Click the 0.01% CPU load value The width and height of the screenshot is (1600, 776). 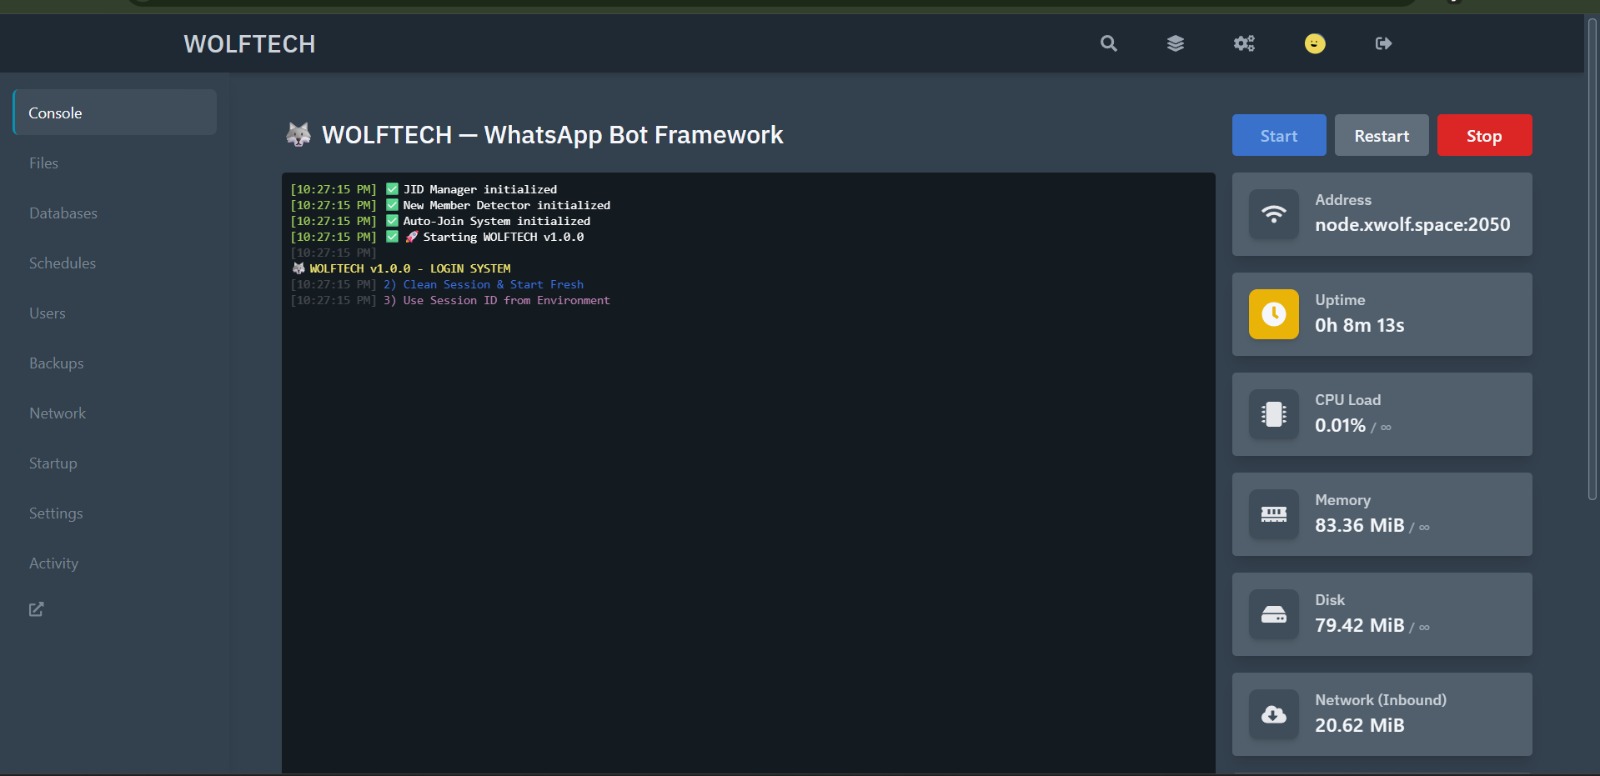(1340, 425)
